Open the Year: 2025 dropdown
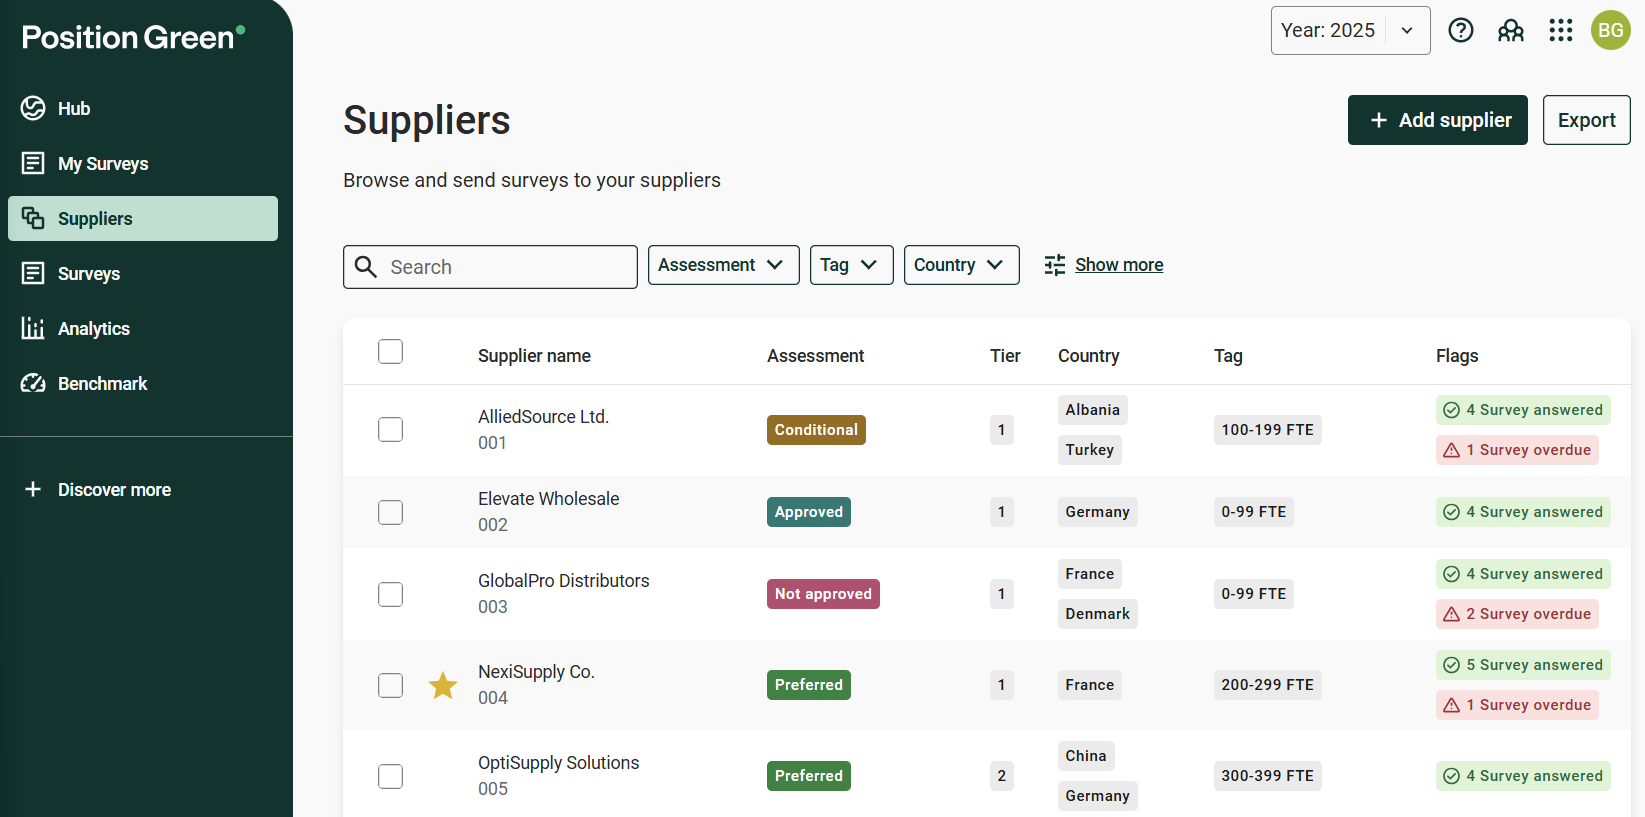Screen dimensions: 1645x817 click(x=1350, y=30)
